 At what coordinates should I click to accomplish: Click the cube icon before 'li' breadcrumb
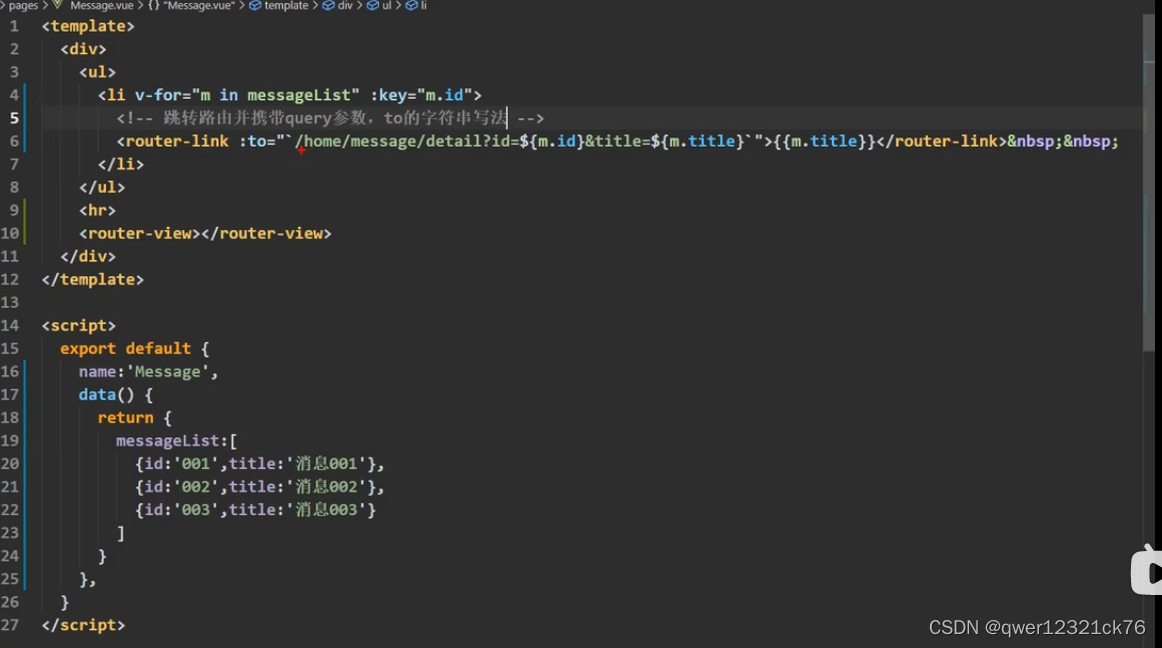tap(411, 5)
